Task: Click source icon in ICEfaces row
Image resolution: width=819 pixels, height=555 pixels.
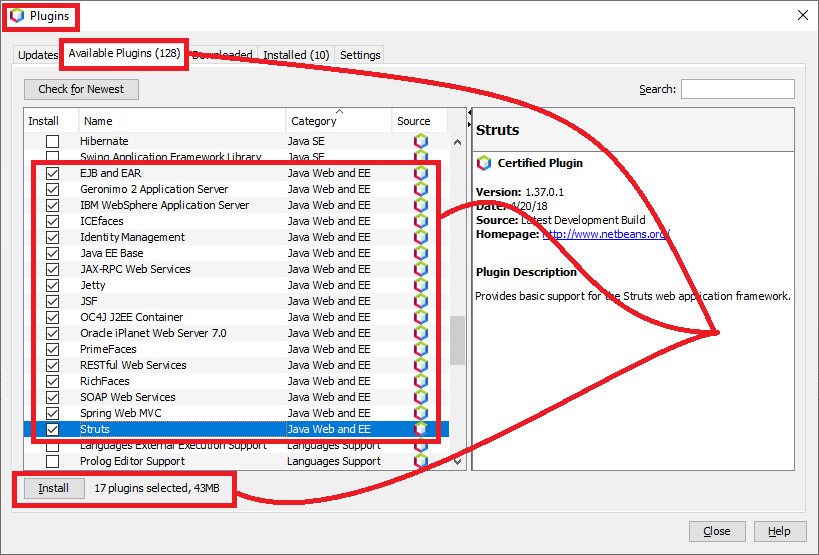Action: pyautogui.click(x=420, y=221)
